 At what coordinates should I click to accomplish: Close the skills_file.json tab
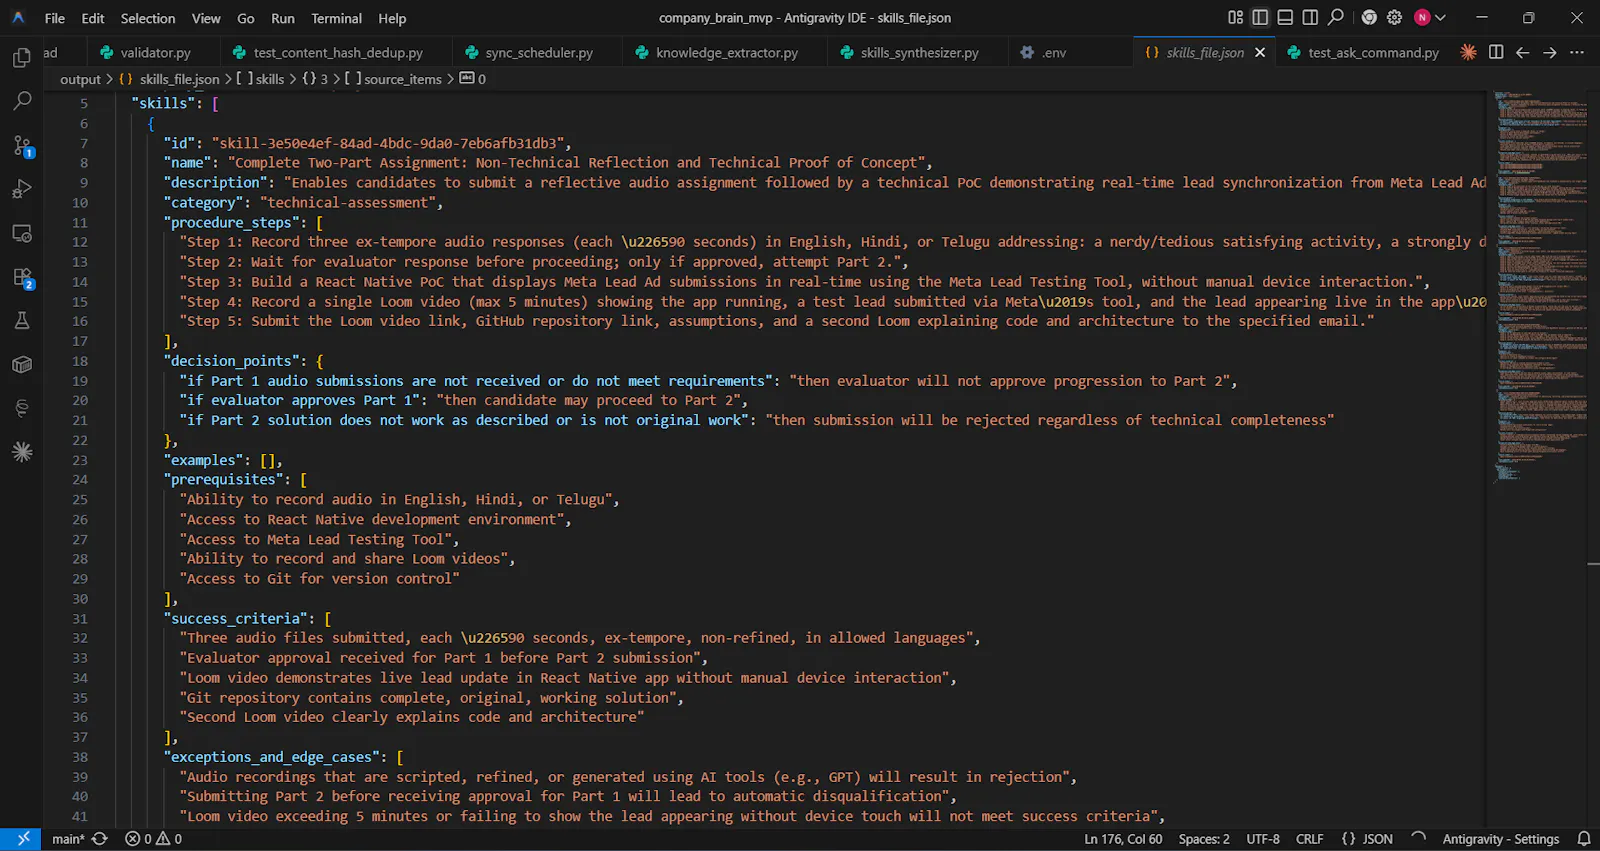click(x=1260, y=52)
